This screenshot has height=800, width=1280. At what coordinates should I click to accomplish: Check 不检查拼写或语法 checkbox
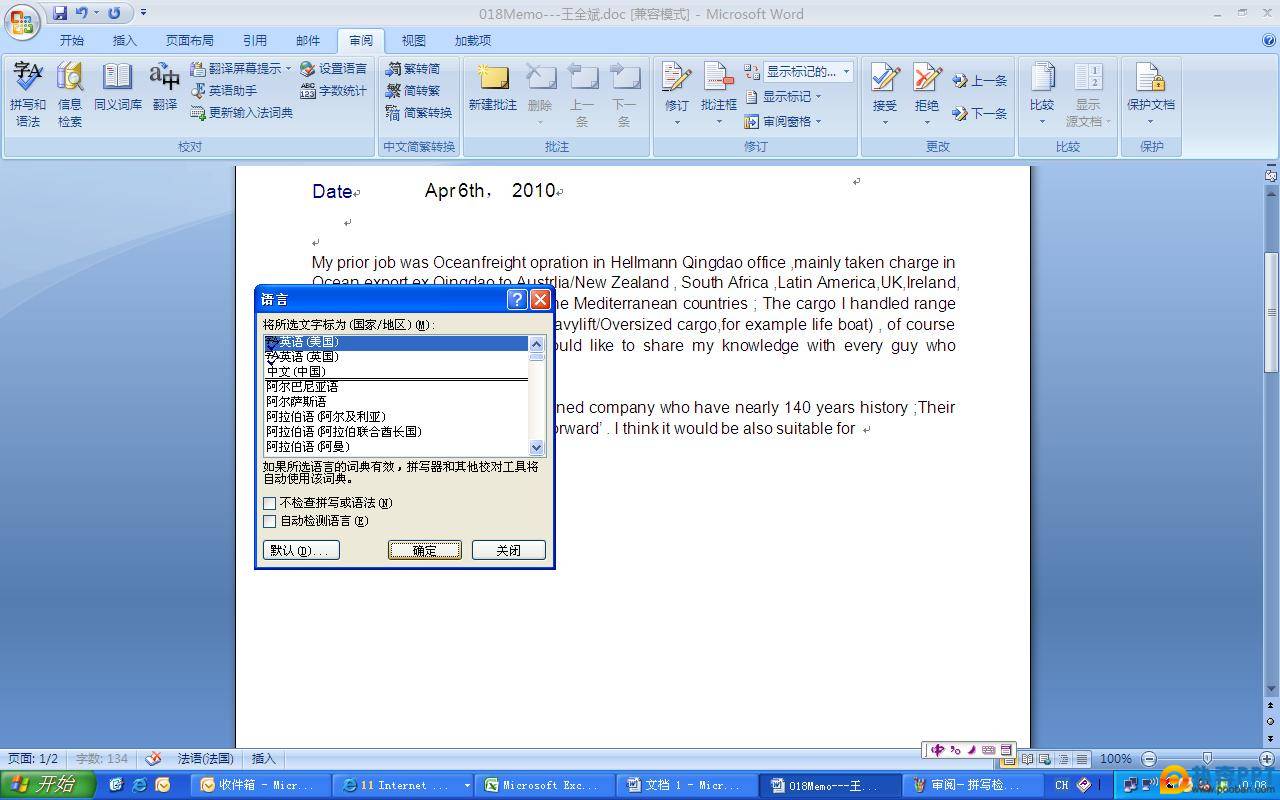click(269, 503)
